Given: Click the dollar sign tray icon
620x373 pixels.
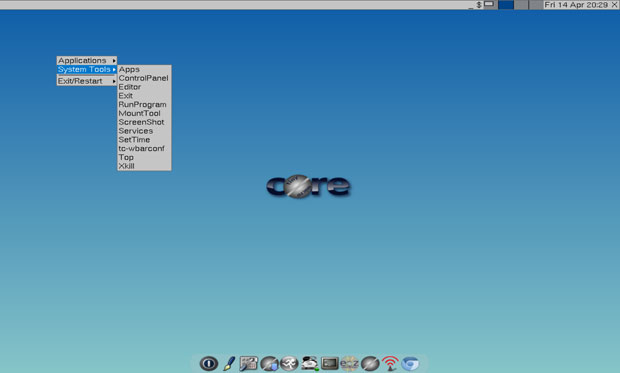Looking at the screenshot, I should click(479, 5).
